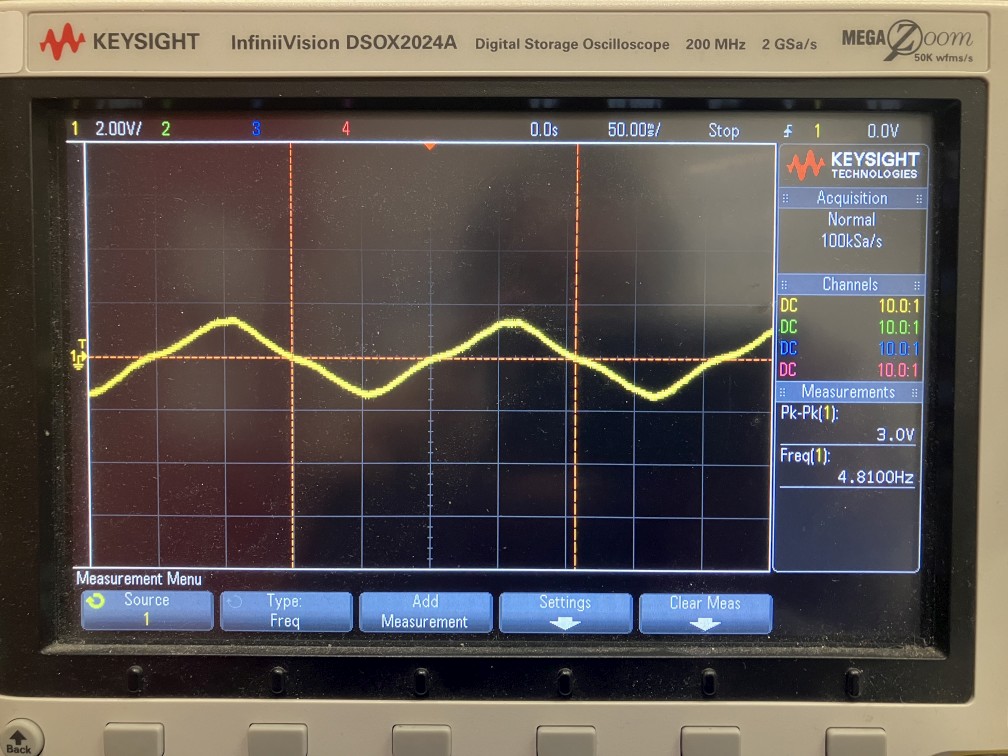Toggle channel 2 via green label
Viewport: 1008px width, 756px height.
point(166,129)
